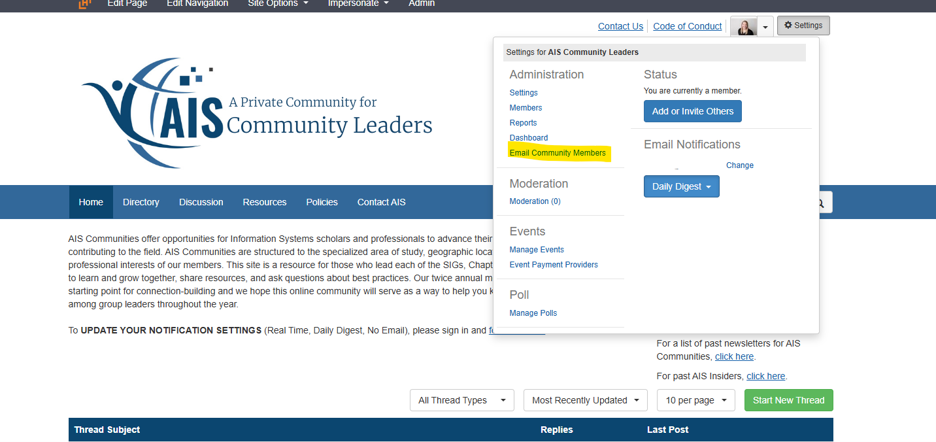Open Edit Navigation in admin bar
Screen dimensions: 936x442
point(197,4)
